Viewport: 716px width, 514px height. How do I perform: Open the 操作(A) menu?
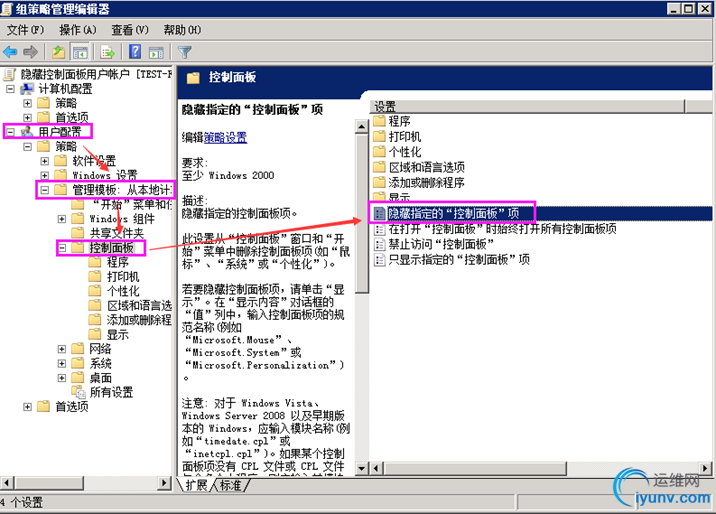click(x=78, y=30)
